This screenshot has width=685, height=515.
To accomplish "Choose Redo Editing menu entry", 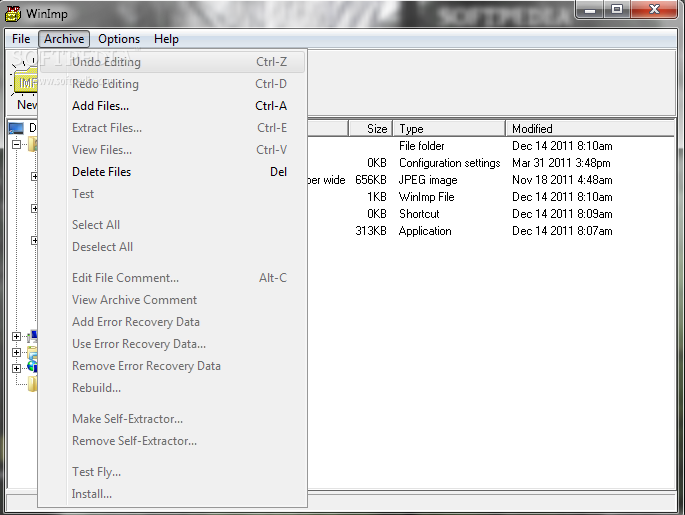I will pyautogui.click(x=172, y=84).
